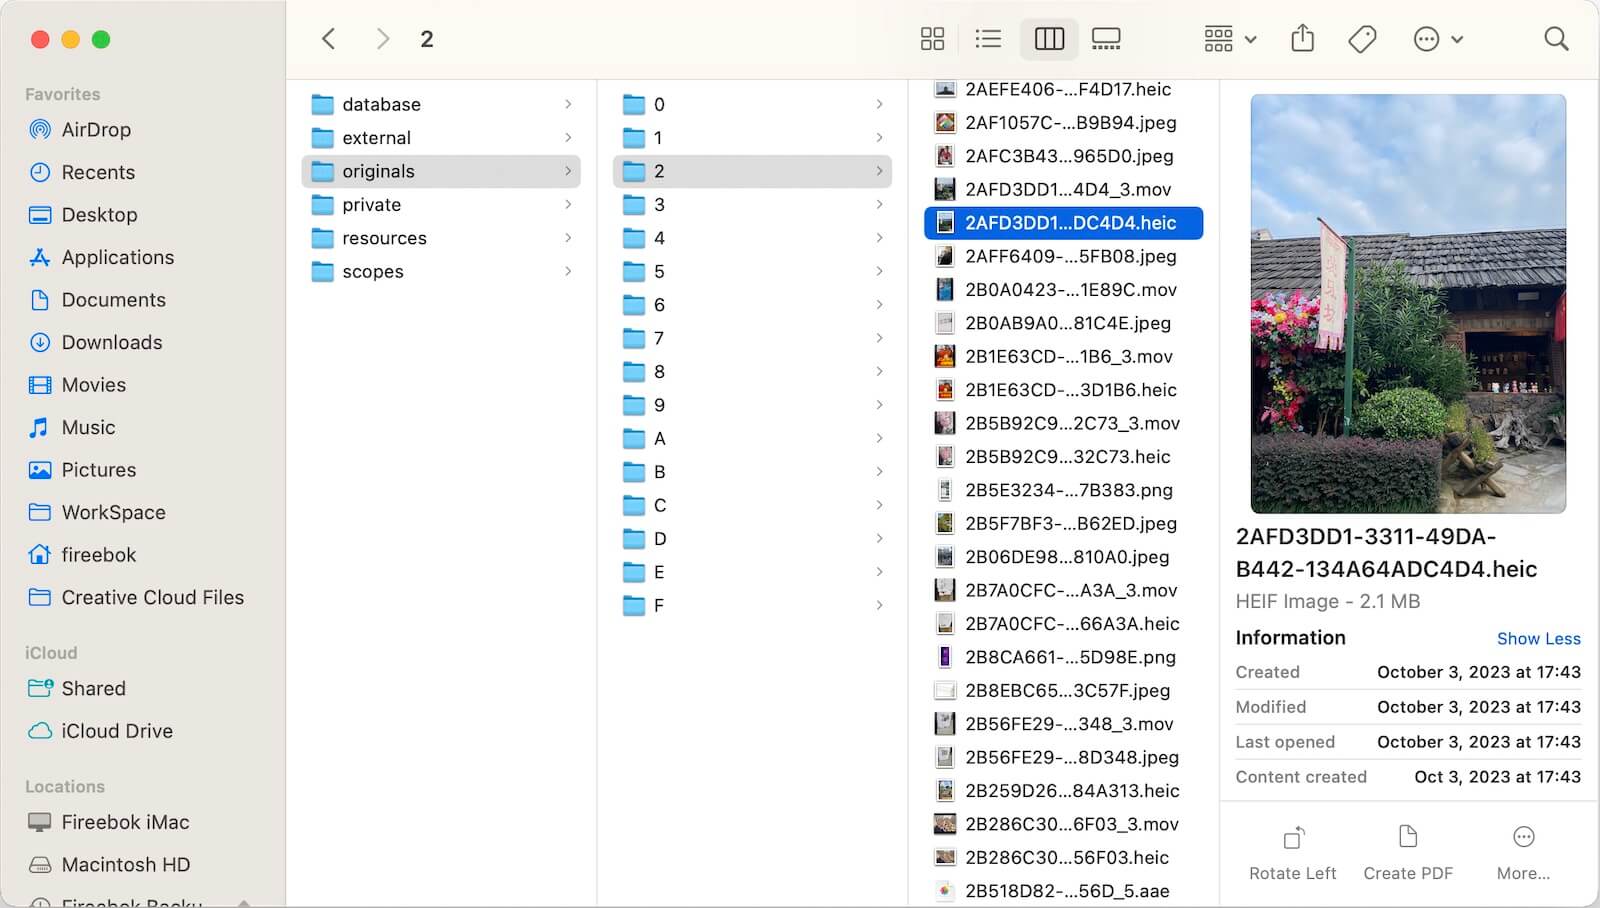Click More... quick actions button
The image size is (1600, 908).
[x=1523, y=853]
